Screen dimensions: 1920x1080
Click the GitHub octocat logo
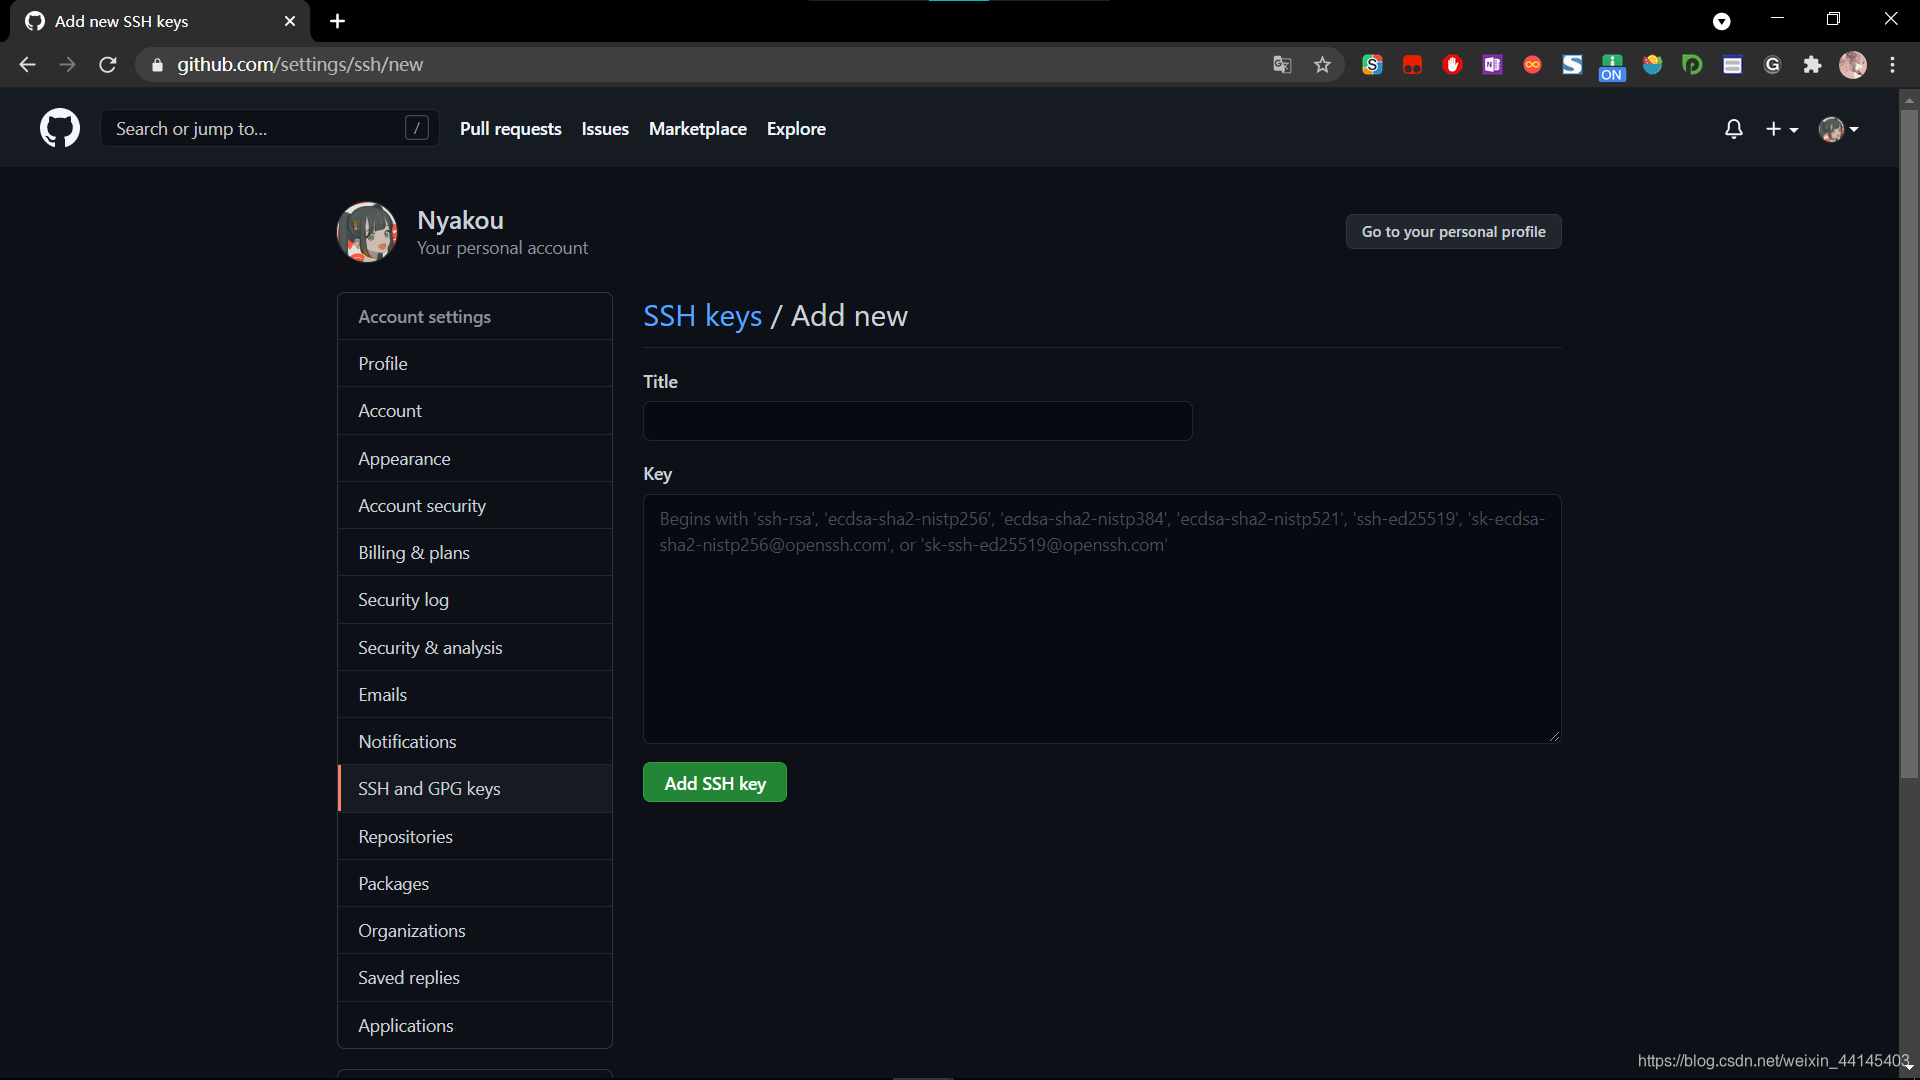59,128
